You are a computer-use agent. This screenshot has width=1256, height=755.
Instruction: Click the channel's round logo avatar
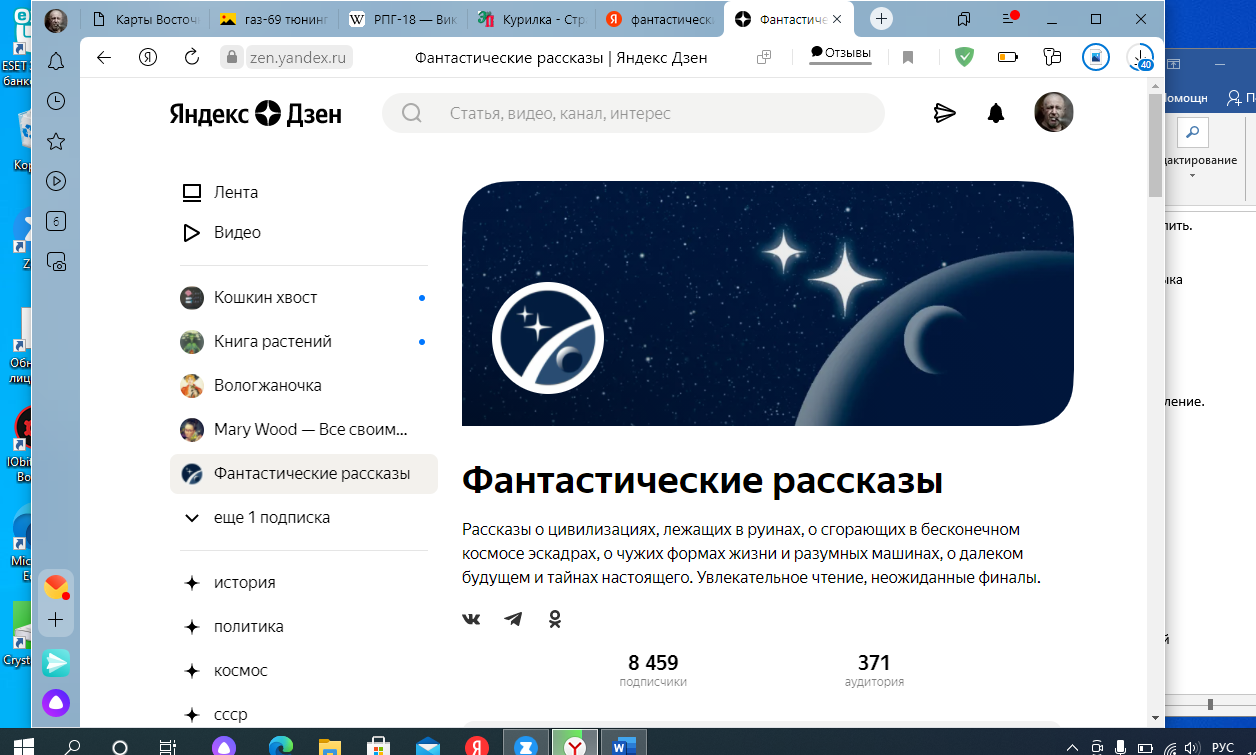(547, 338)
